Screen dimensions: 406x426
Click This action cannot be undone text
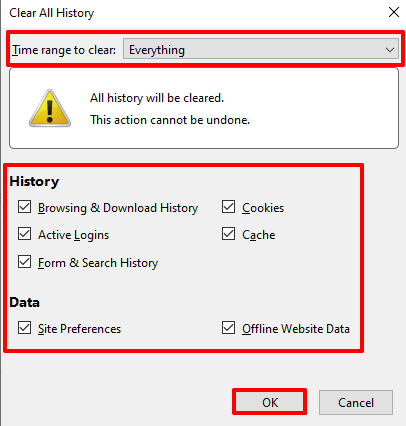click(x=170, y=120)
